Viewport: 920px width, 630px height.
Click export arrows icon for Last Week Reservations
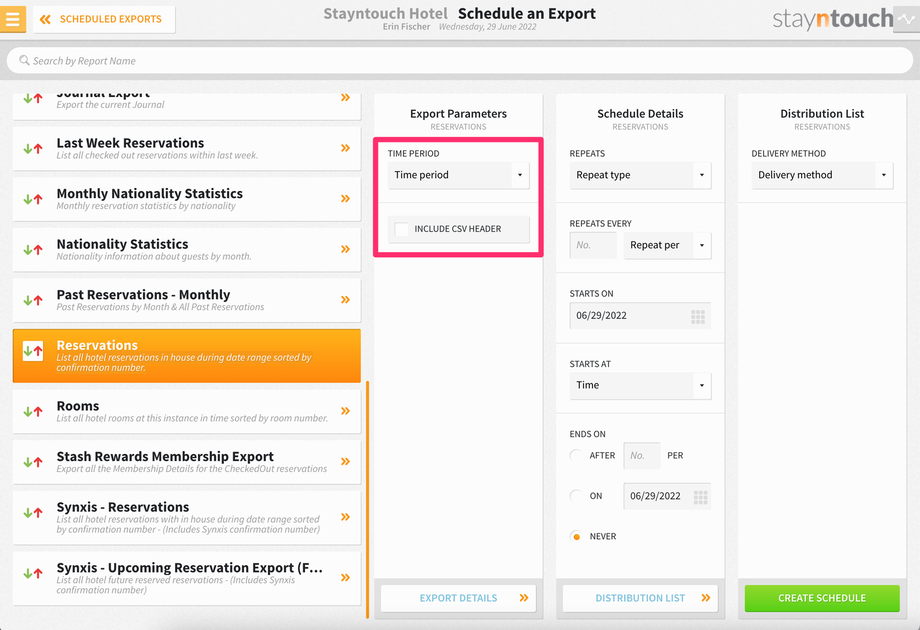tap(33, 148)
